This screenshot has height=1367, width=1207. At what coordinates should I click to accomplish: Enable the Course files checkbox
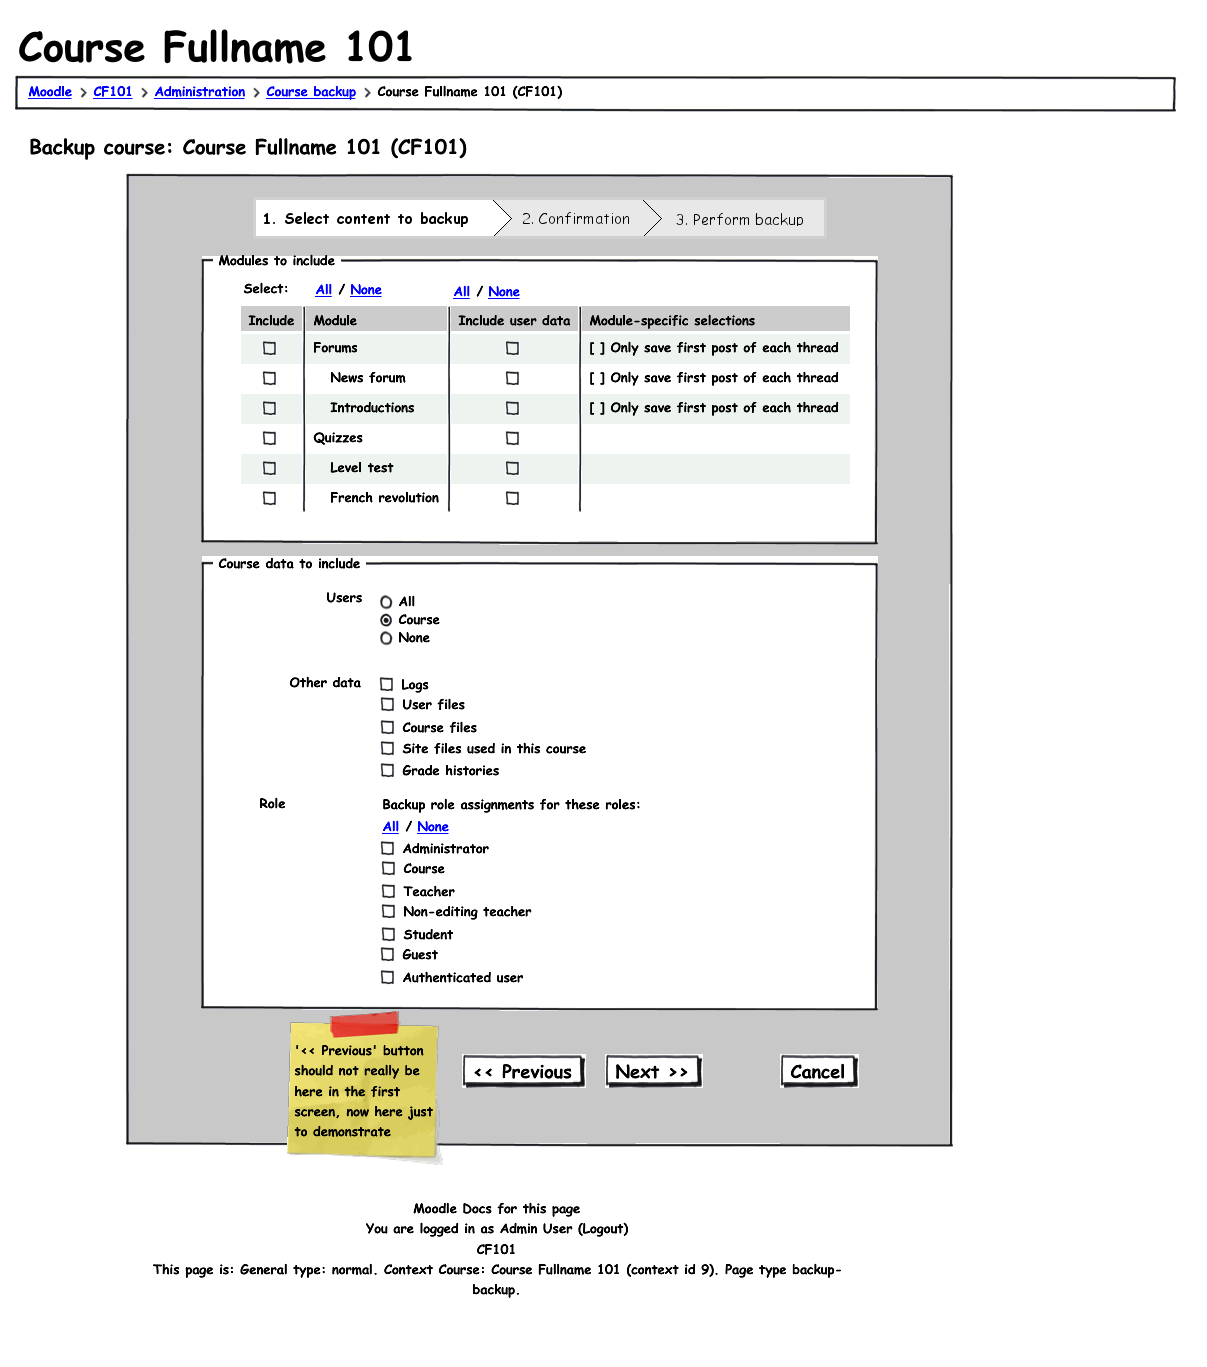tap(387, 727)
